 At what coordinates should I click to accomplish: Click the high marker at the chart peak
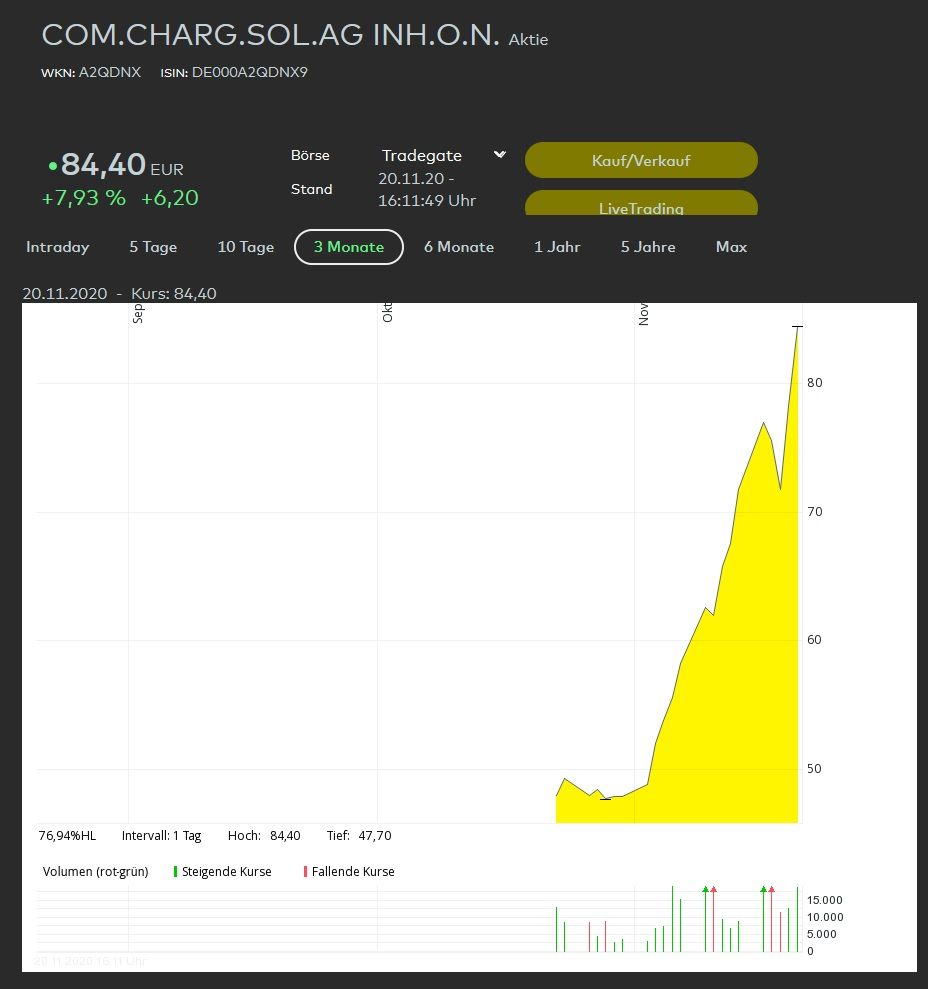click(797, 327)
